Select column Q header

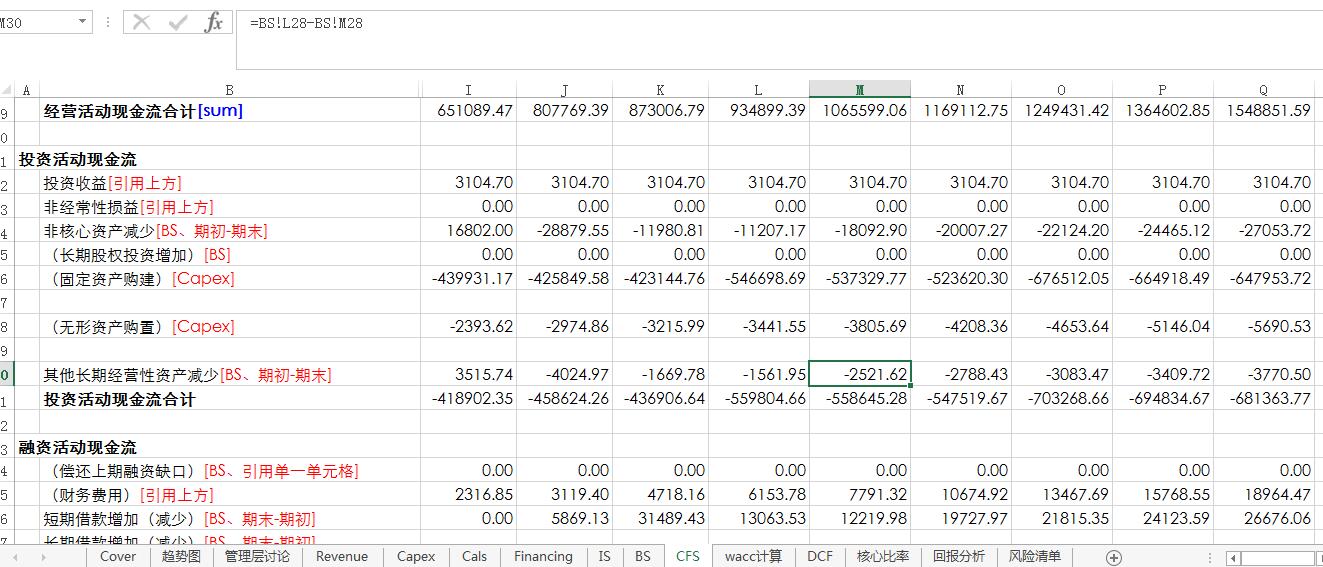click(1264, 90)
